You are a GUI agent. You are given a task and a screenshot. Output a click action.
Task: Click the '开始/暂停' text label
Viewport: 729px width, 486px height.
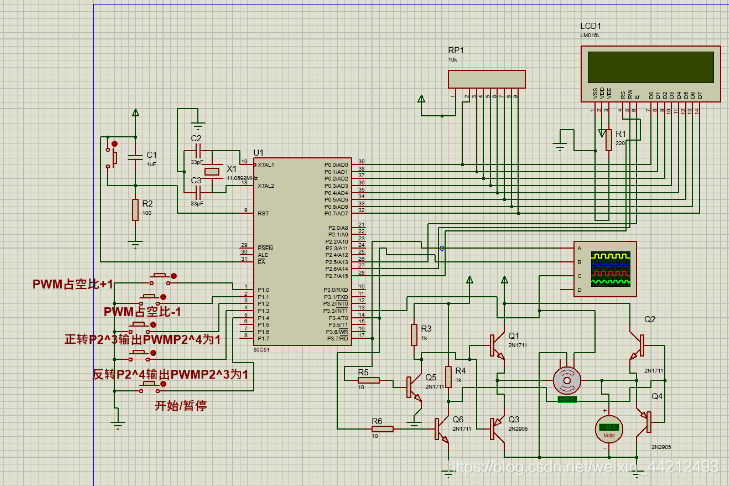(181, 406)
